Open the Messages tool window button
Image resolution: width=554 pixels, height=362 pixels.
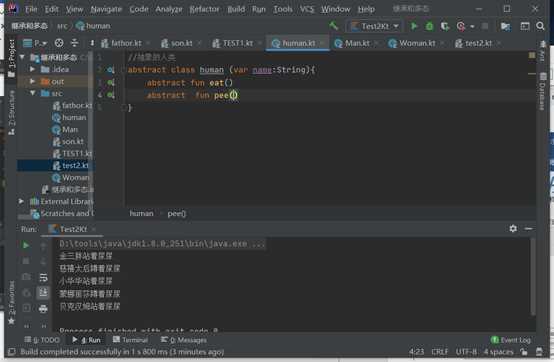[x=183, y=340]
